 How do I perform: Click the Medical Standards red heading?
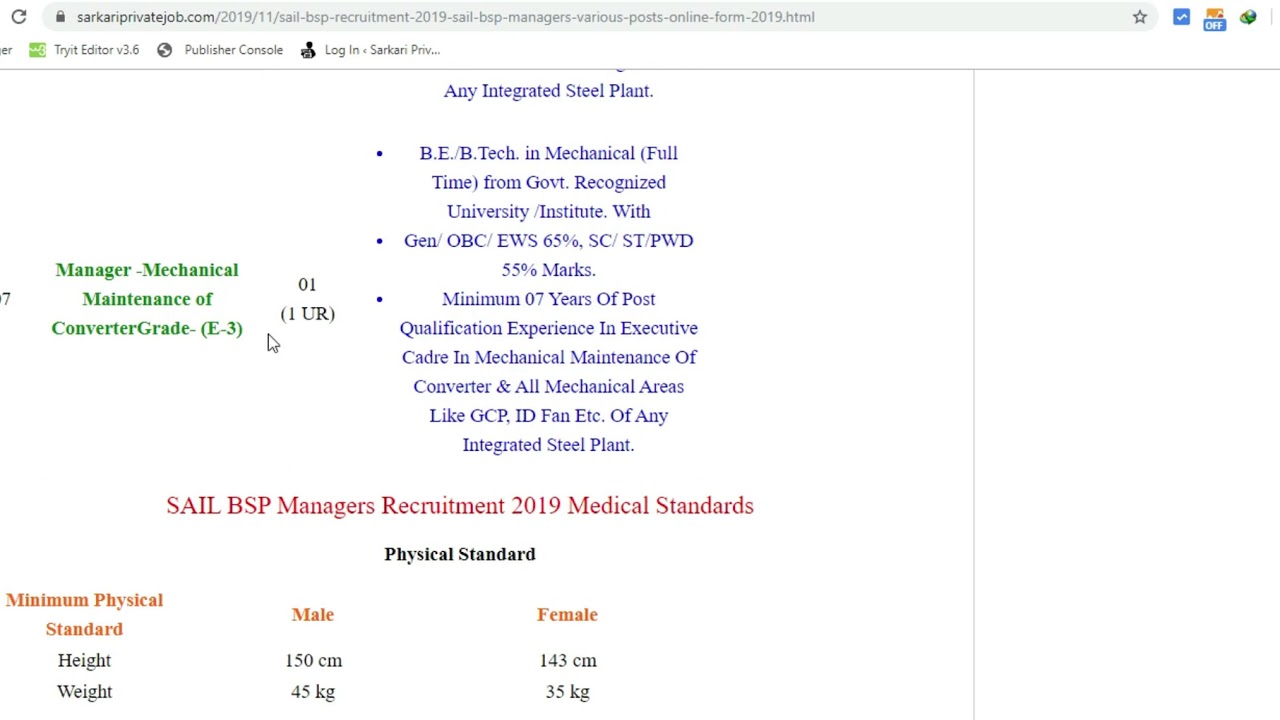460,506
